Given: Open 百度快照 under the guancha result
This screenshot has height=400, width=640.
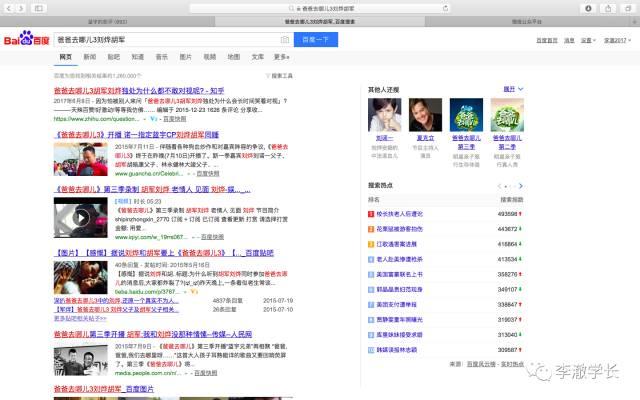Looking at the screenshot, I should coord(208,173).
